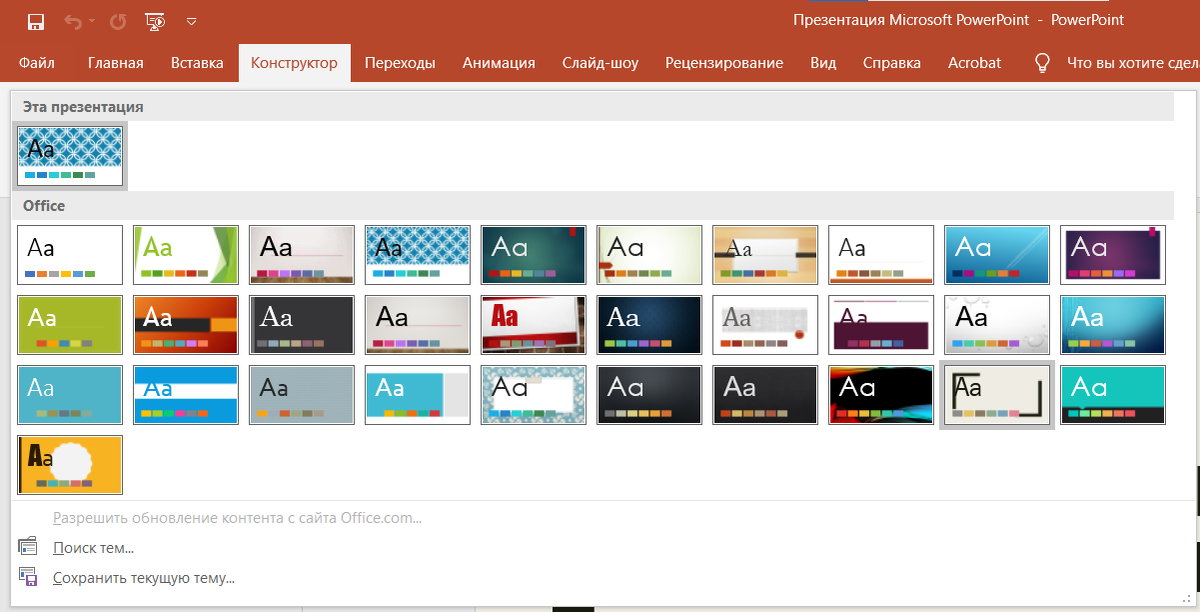
Task: Apply the blue gradient theme with circuit lines
Action: 1114,325
